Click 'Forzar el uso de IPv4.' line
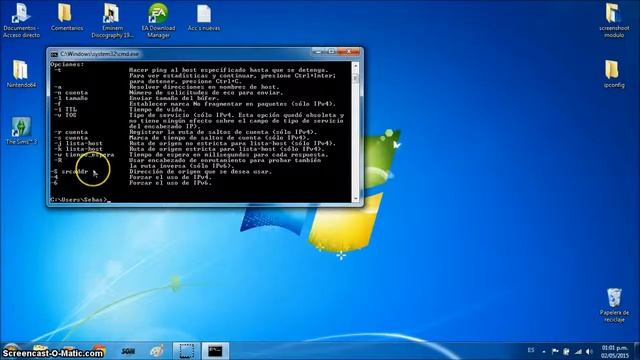Viewport: 640px width, 360px height. (x=171, y=177)
